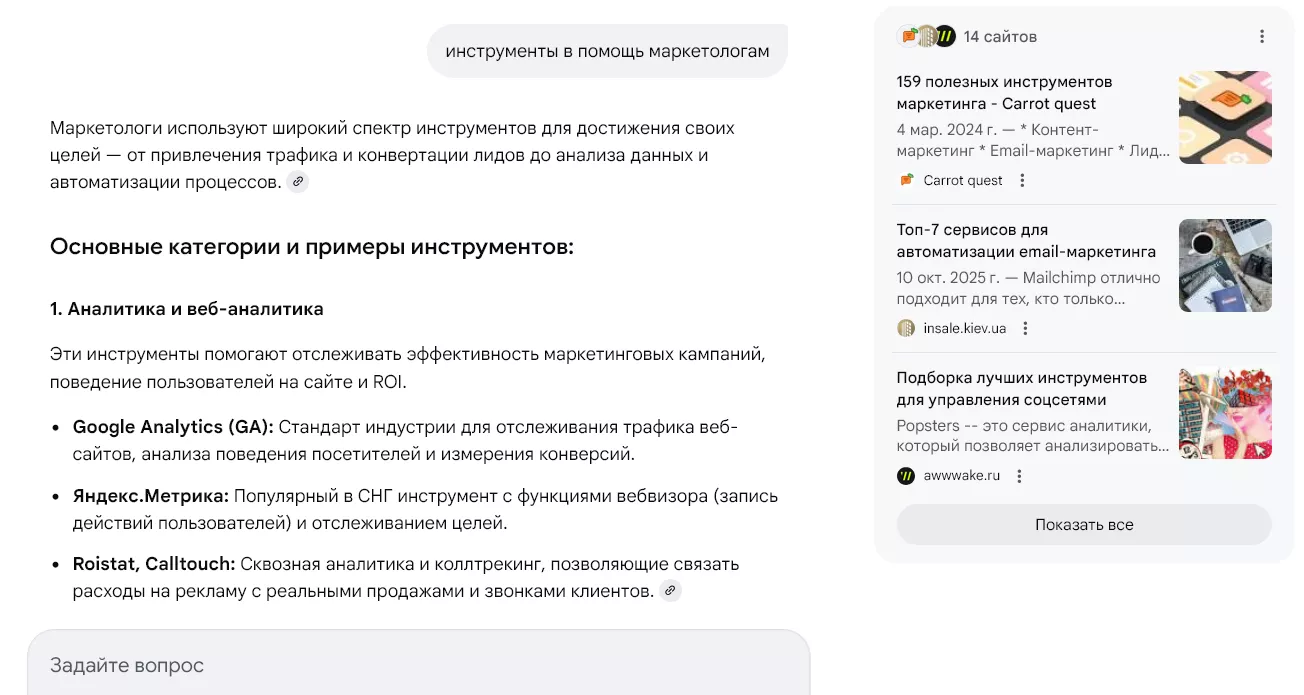This screenshot has height=695, width=1304.
Task: Click the awwwake.ru favicon under the Popsters source
Action: click(x=905, y=476)
